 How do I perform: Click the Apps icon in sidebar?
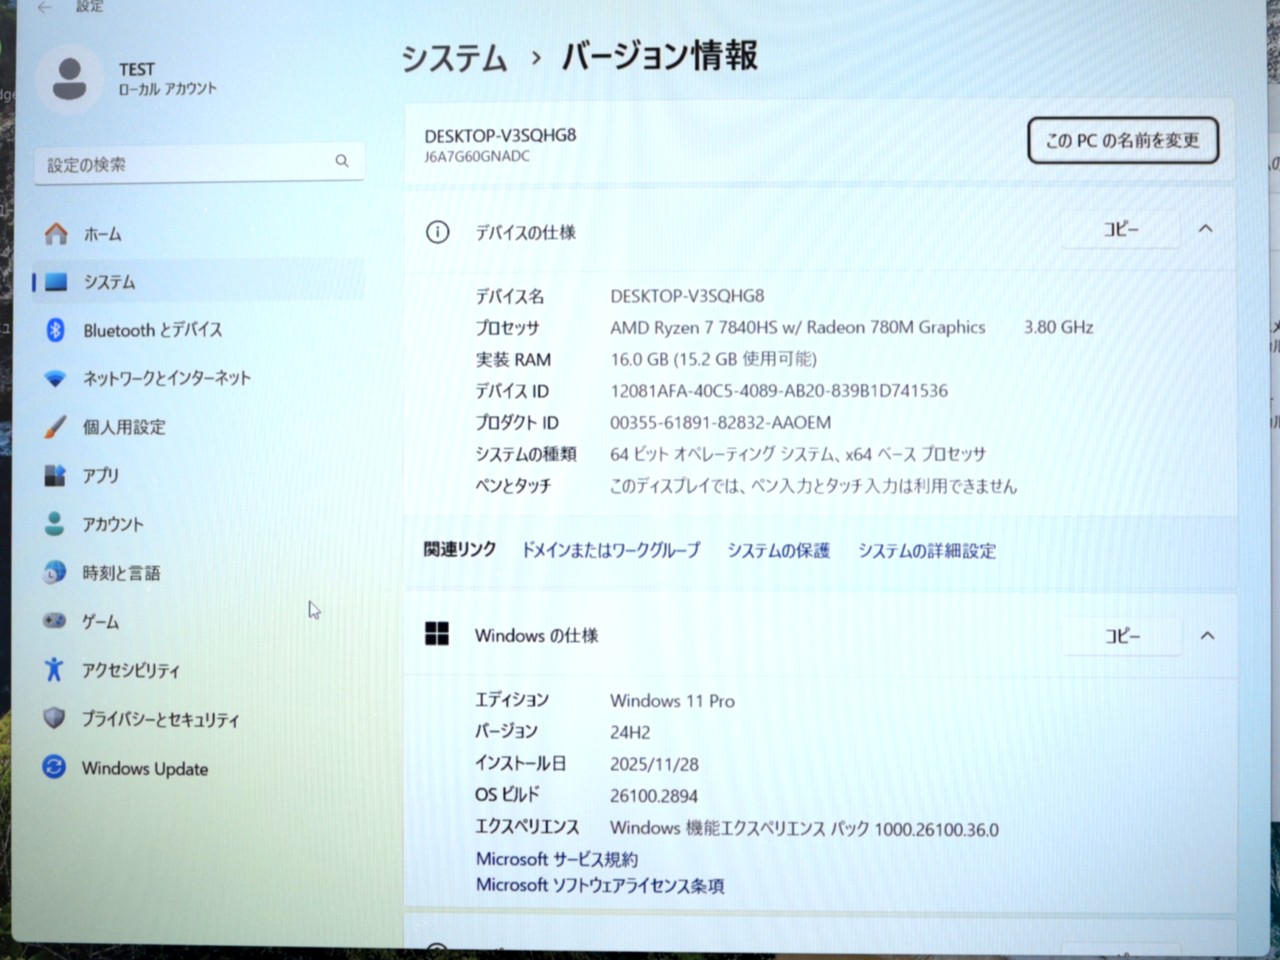56,476
